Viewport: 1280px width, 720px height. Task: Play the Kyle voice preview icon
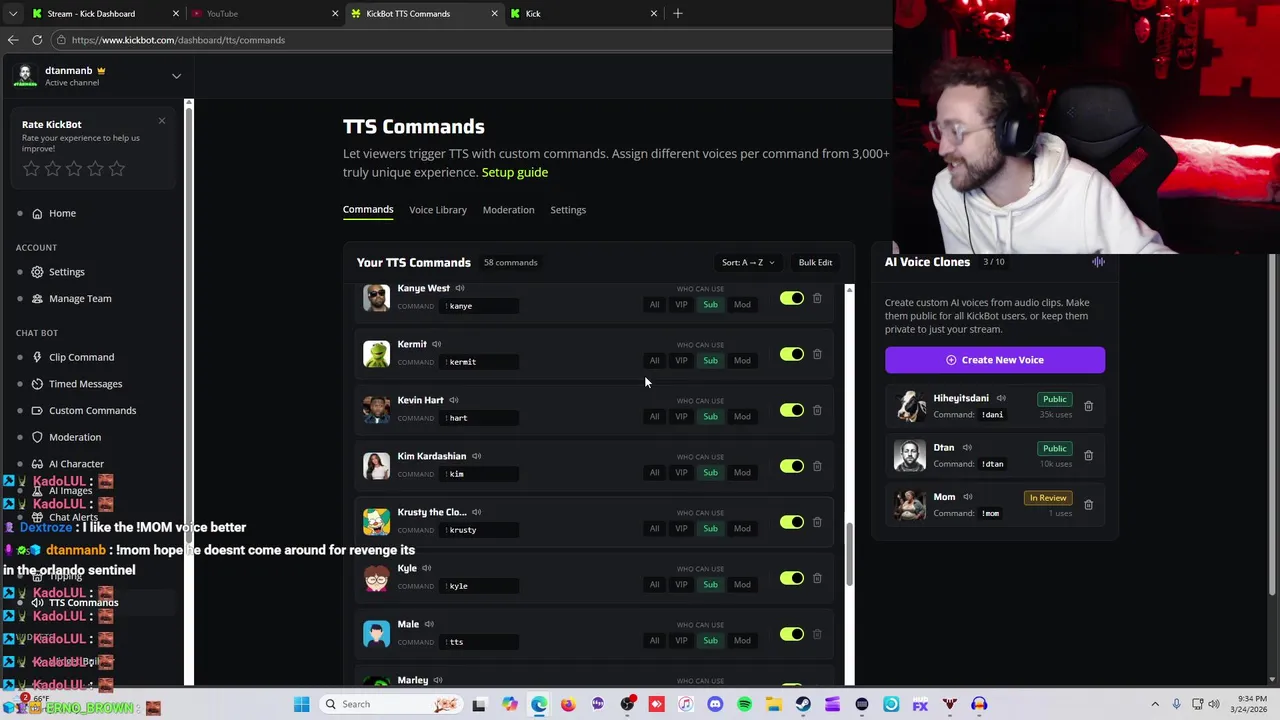coord(426,568)
